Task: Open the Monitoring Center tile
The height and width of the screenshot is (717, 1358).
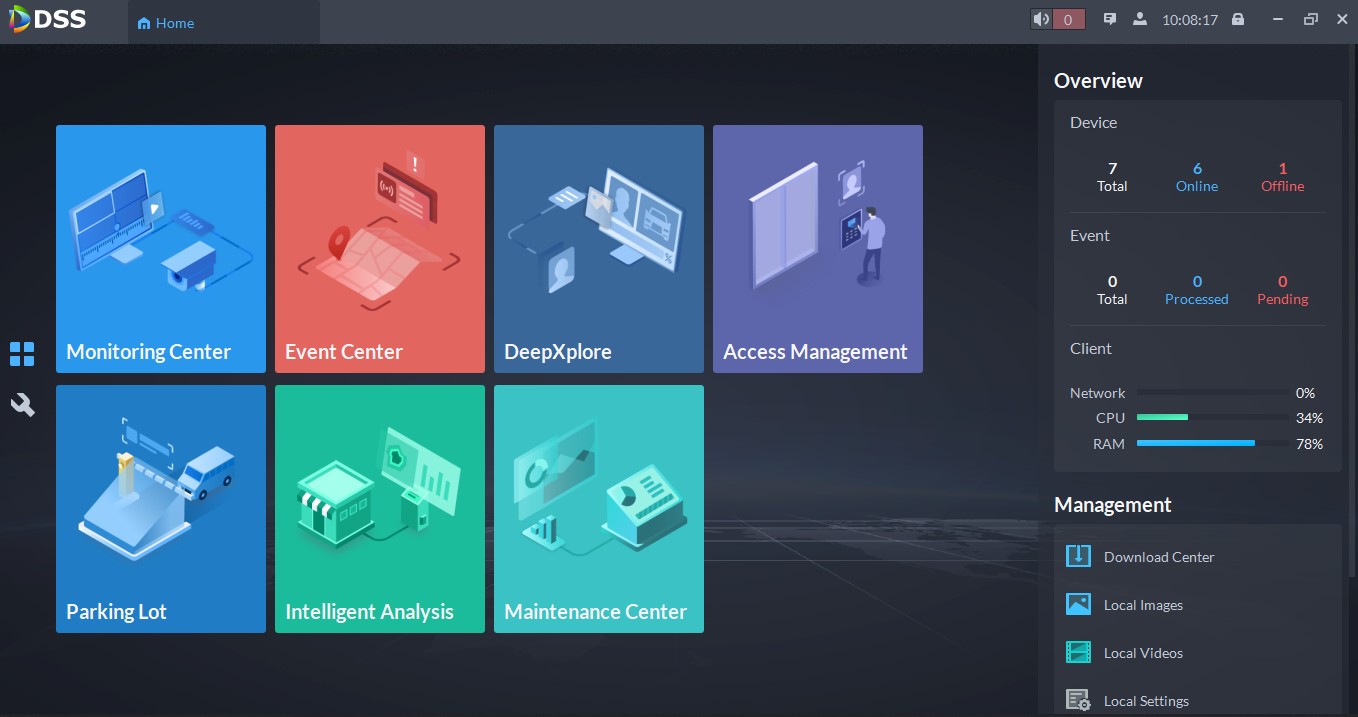Action: (x=161, y=249)
